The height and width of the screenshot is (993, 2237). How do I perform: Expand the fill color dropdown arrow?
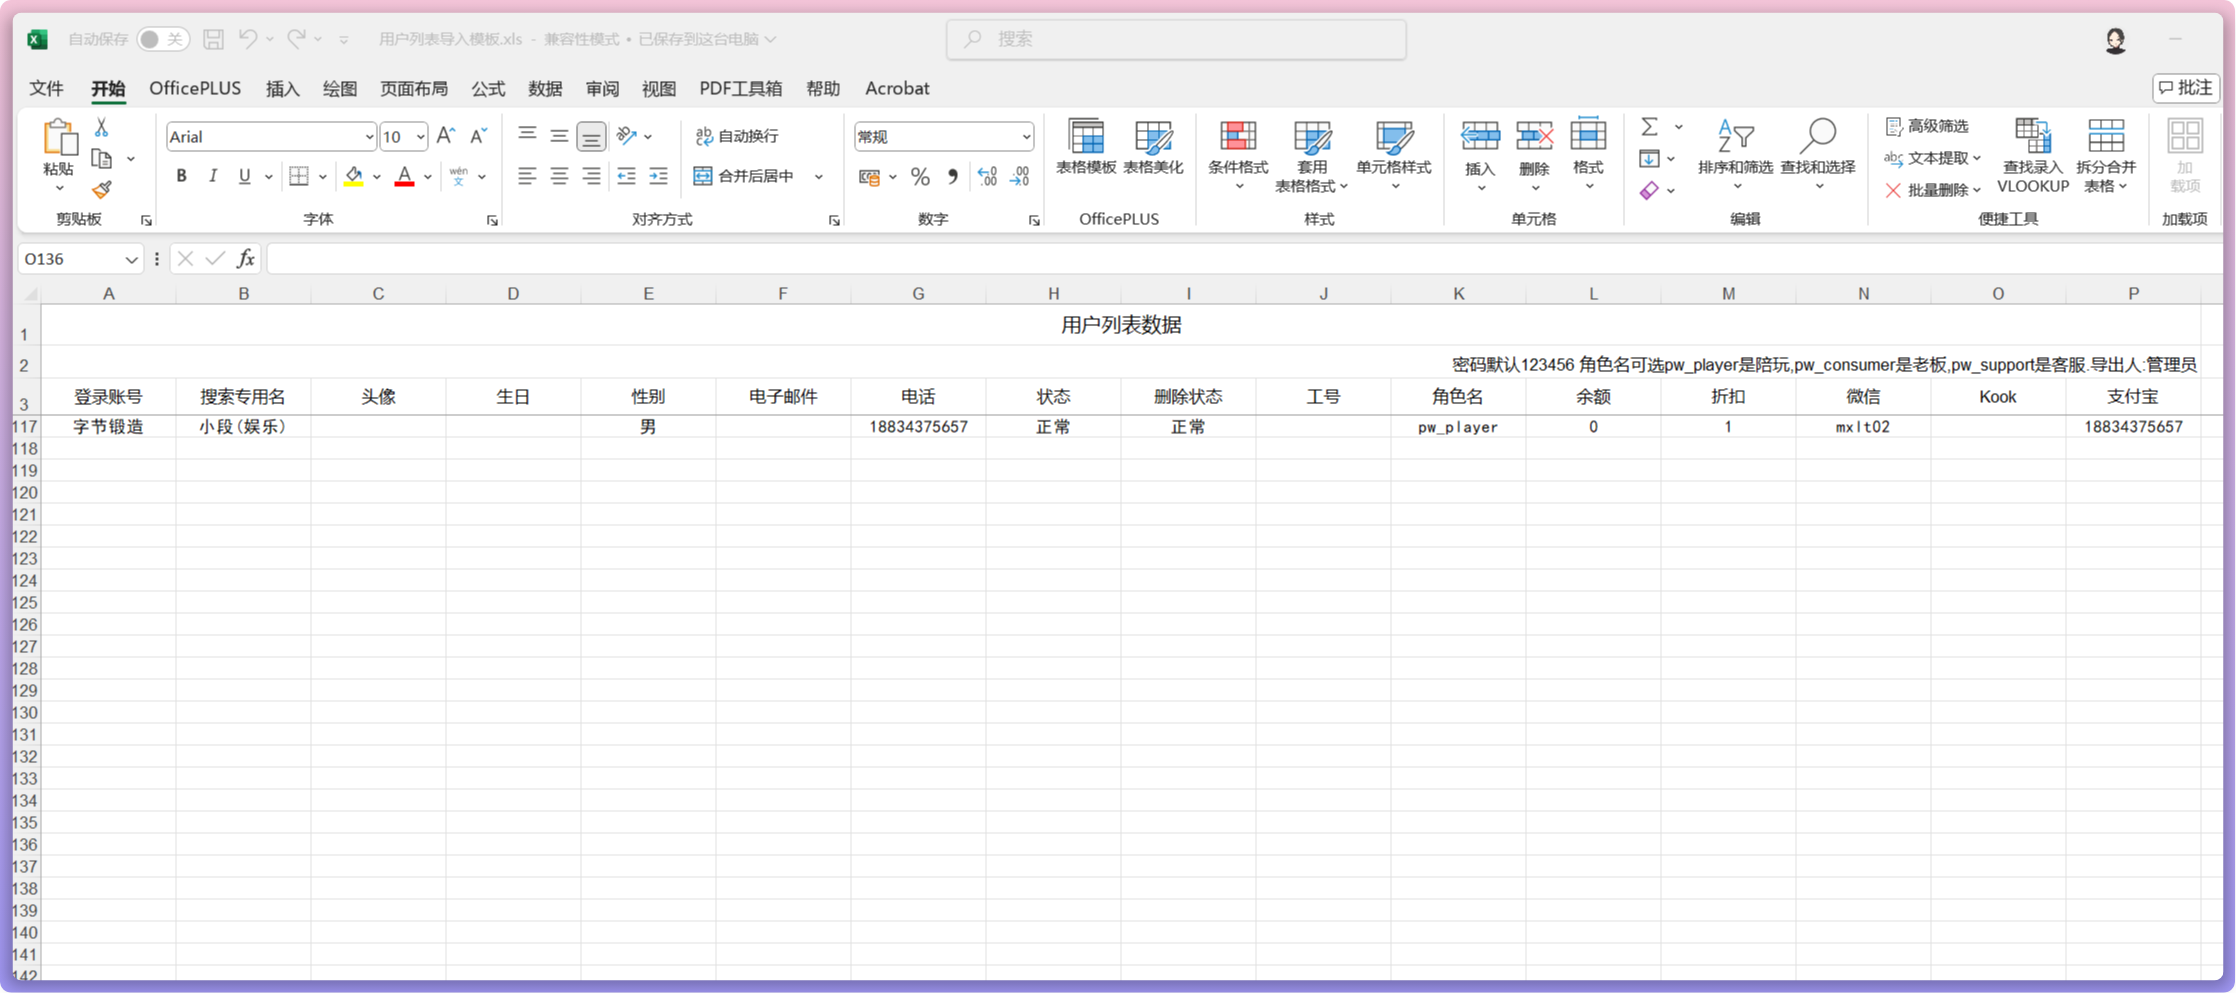pyautogui.click(x=376, y=176)
